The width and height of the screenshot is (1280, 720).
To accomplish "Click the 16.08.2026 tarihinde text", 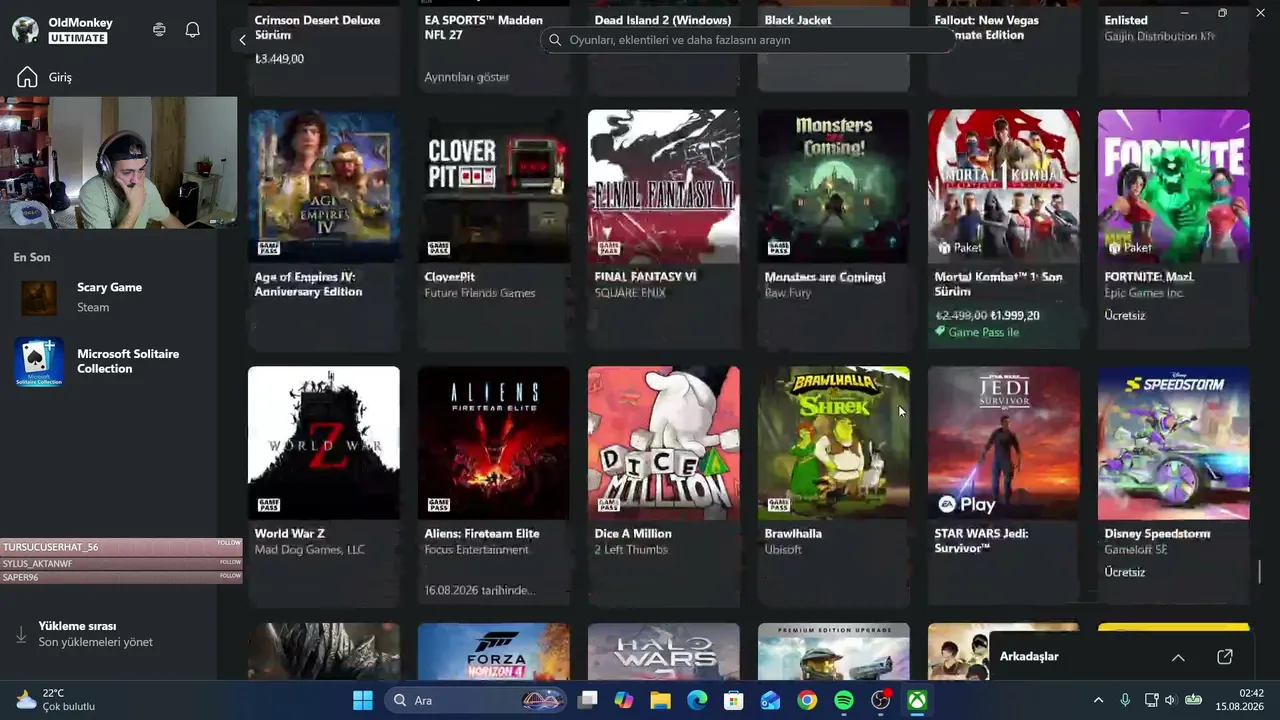I will 480,591.
